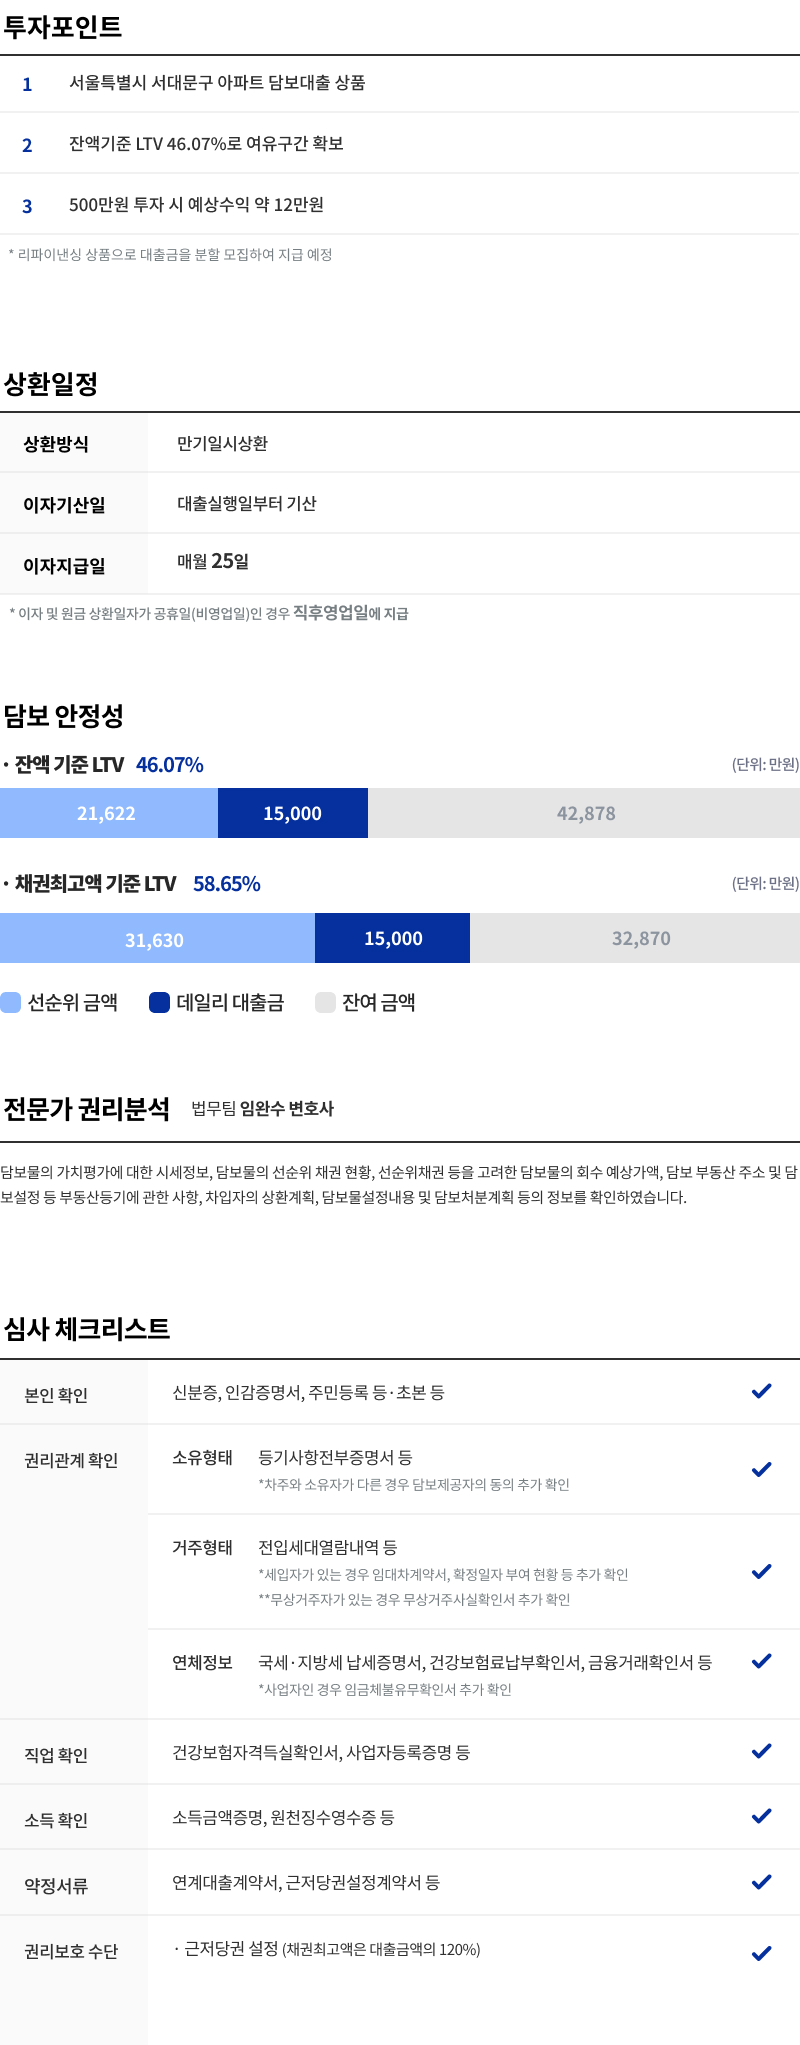Click the dark blue 데일리 대출금 legend swatch
This screenshot has height=2045, width=800.
pyautogui.click(x=159, y=1002)
